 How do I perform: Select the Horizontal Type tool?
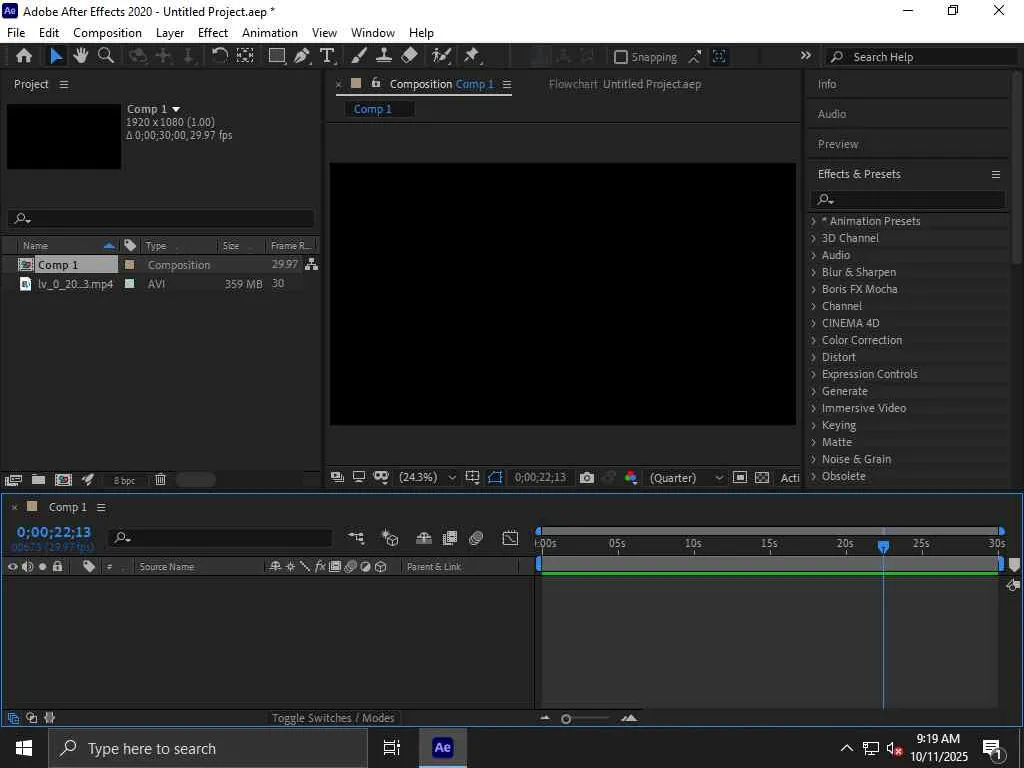pos(327,56)
